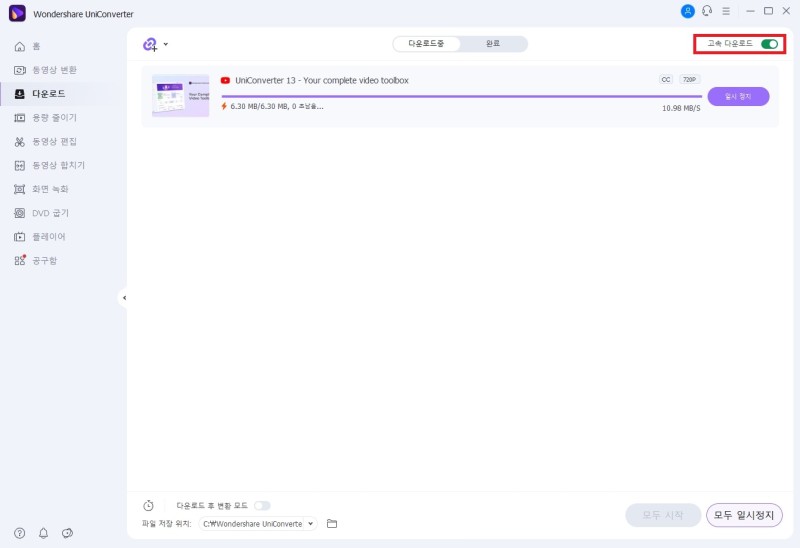Open the feedback chat icon
Viewport: 800px width, 548px height.
[x=67, y=533]
